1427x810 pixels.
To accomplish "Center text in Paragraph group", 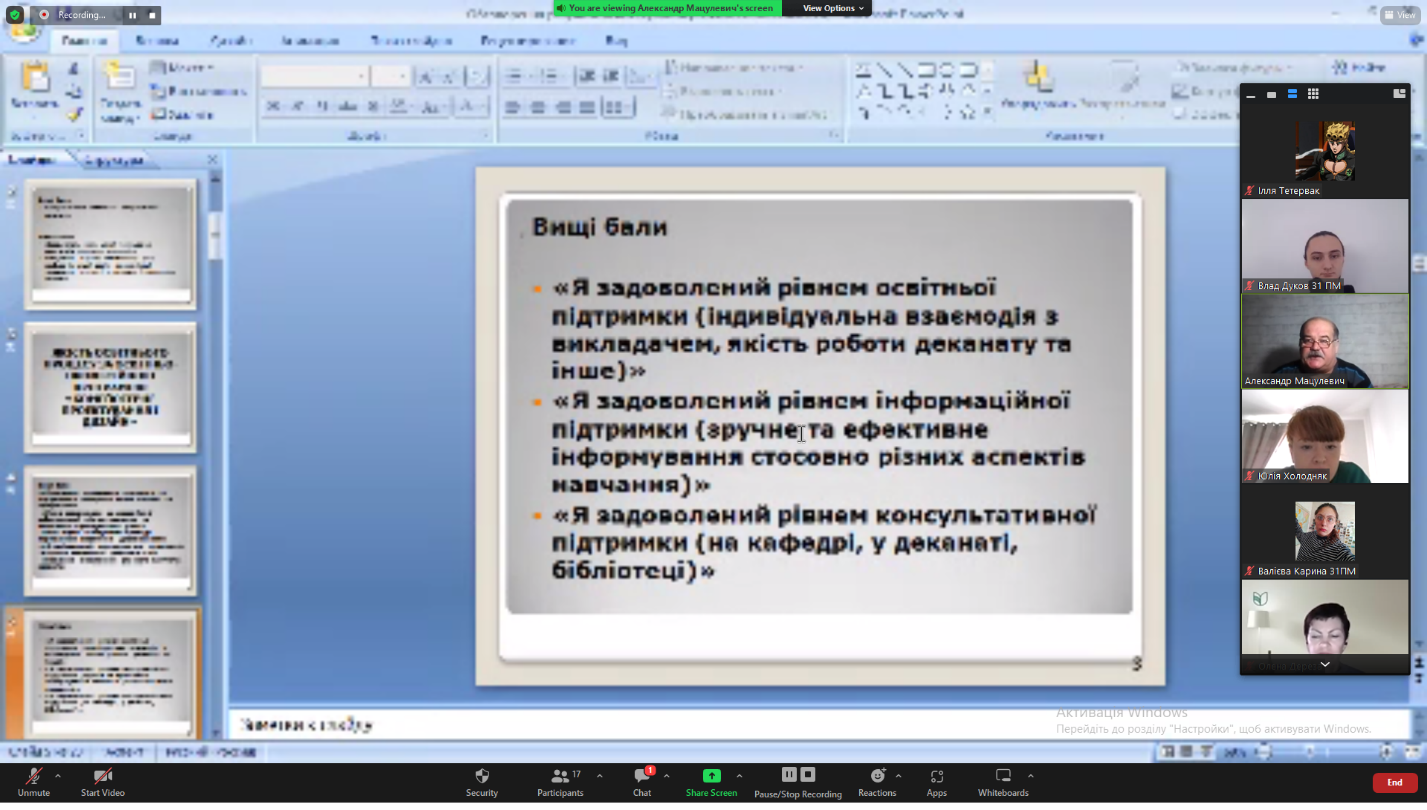I will (538, 107).
